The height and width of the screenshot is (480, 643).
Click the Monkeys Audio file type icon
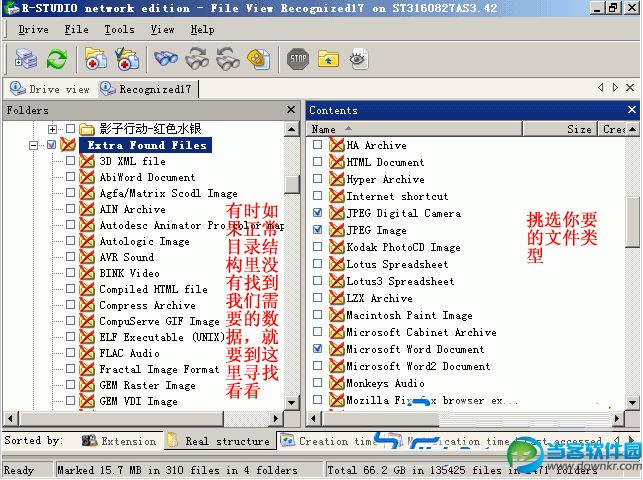[337, 383]
